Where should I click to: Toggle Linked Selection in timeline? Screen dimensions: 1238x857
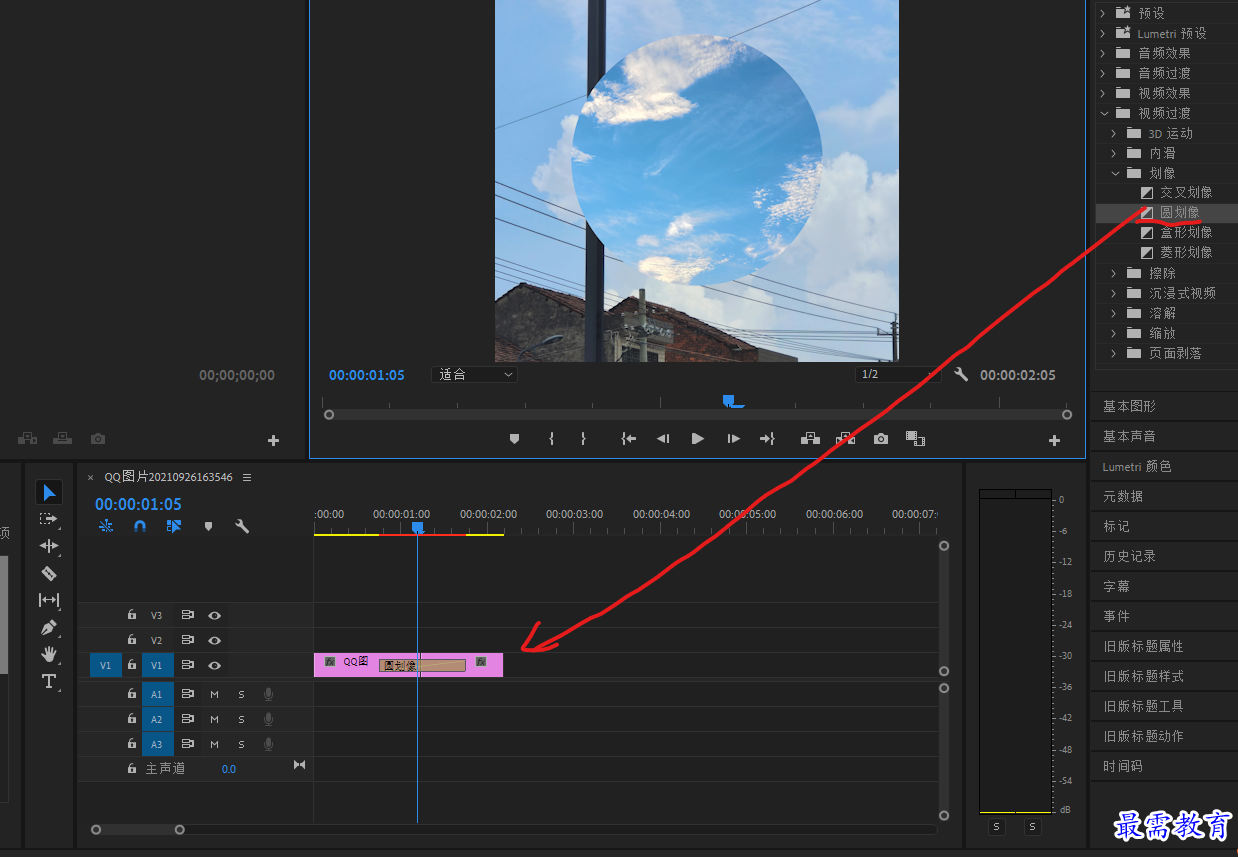[174, 526]
